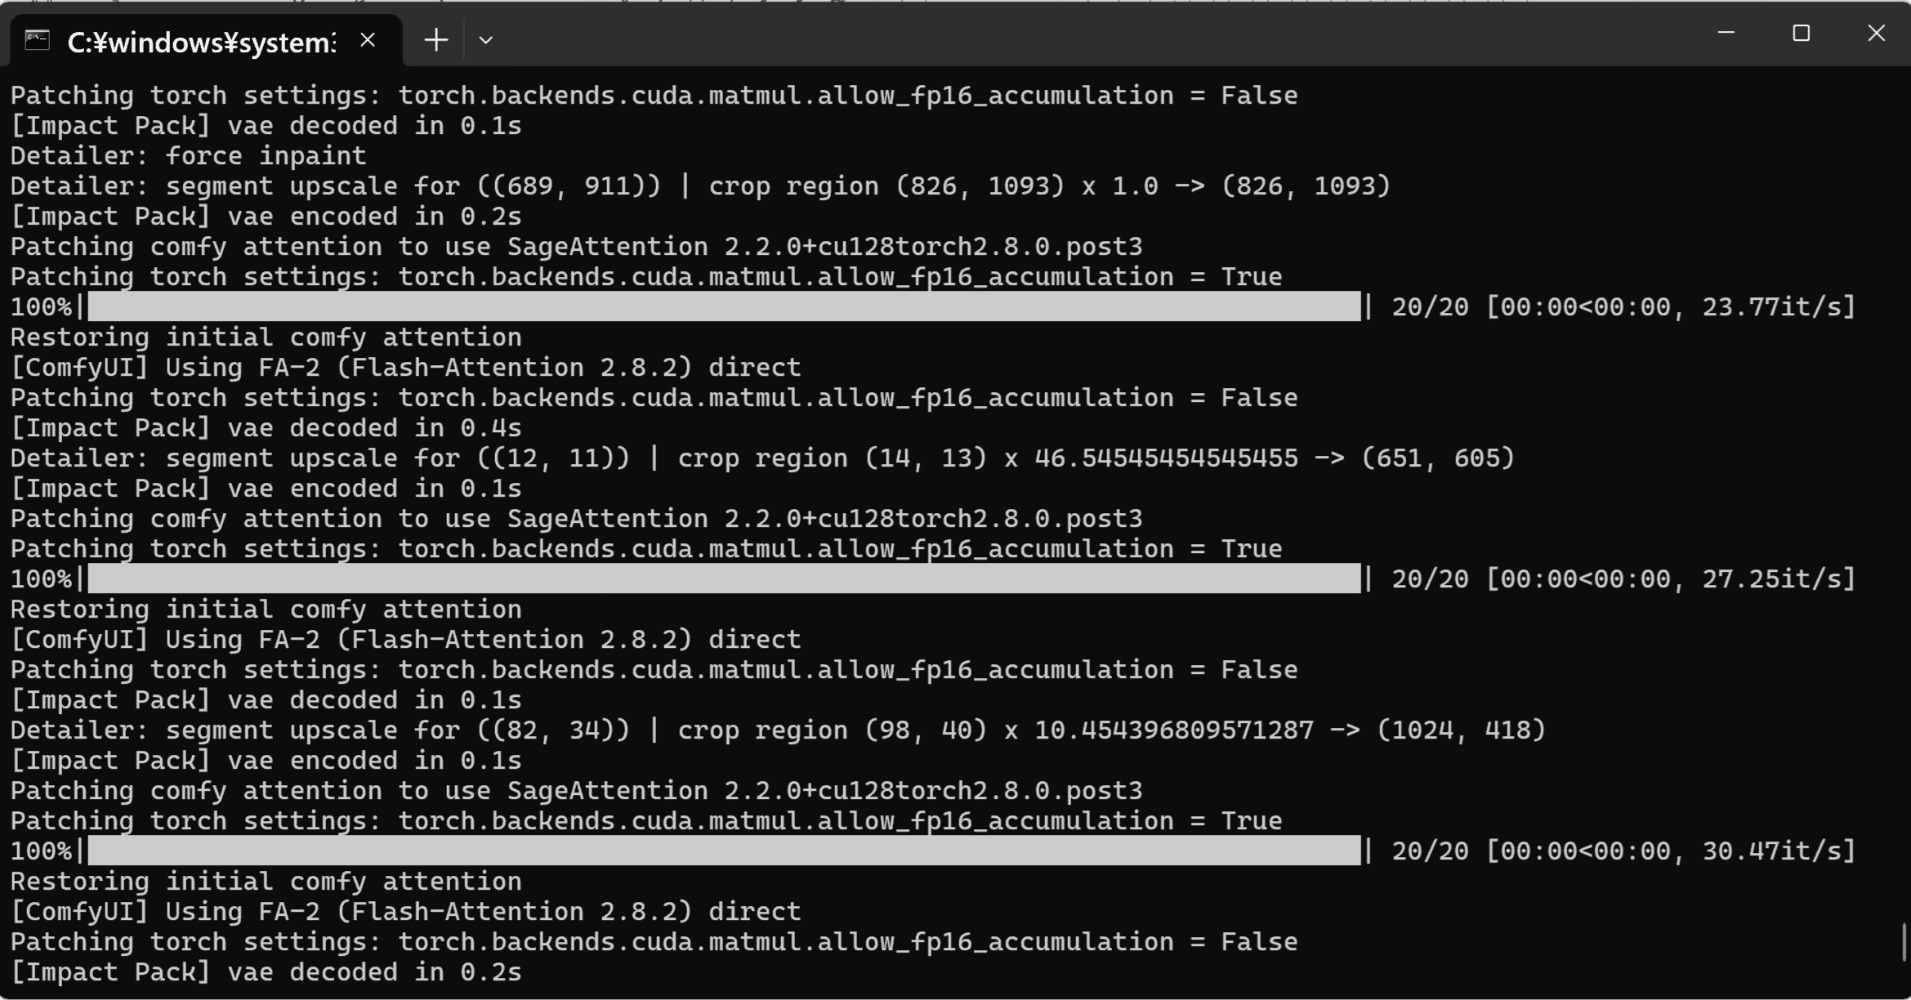Expand the new tab profile dropdown chevron

coord(486,40)
